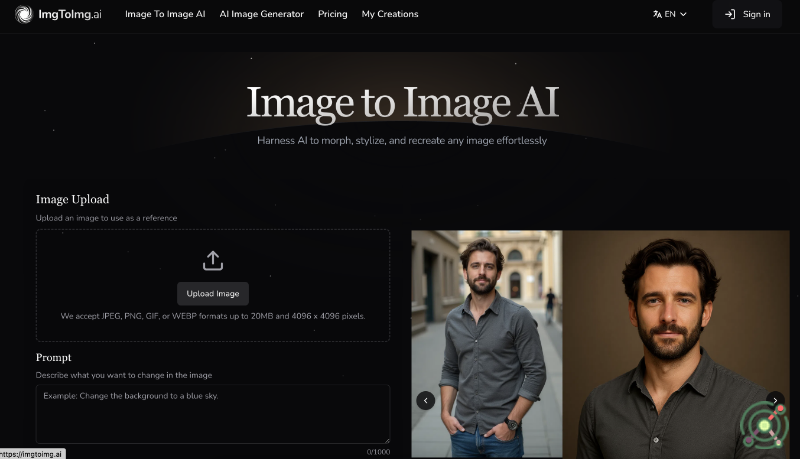Click the Upload Image button

coord(213,293)
